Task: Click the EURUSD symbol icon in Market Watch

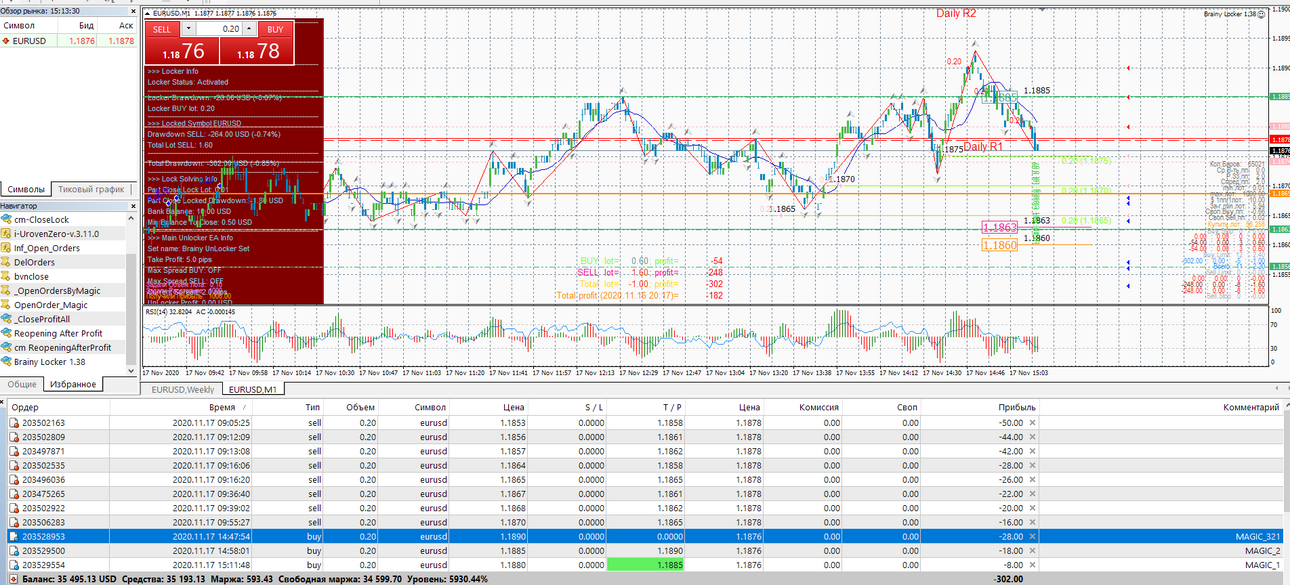Action: tap(6, 41)
